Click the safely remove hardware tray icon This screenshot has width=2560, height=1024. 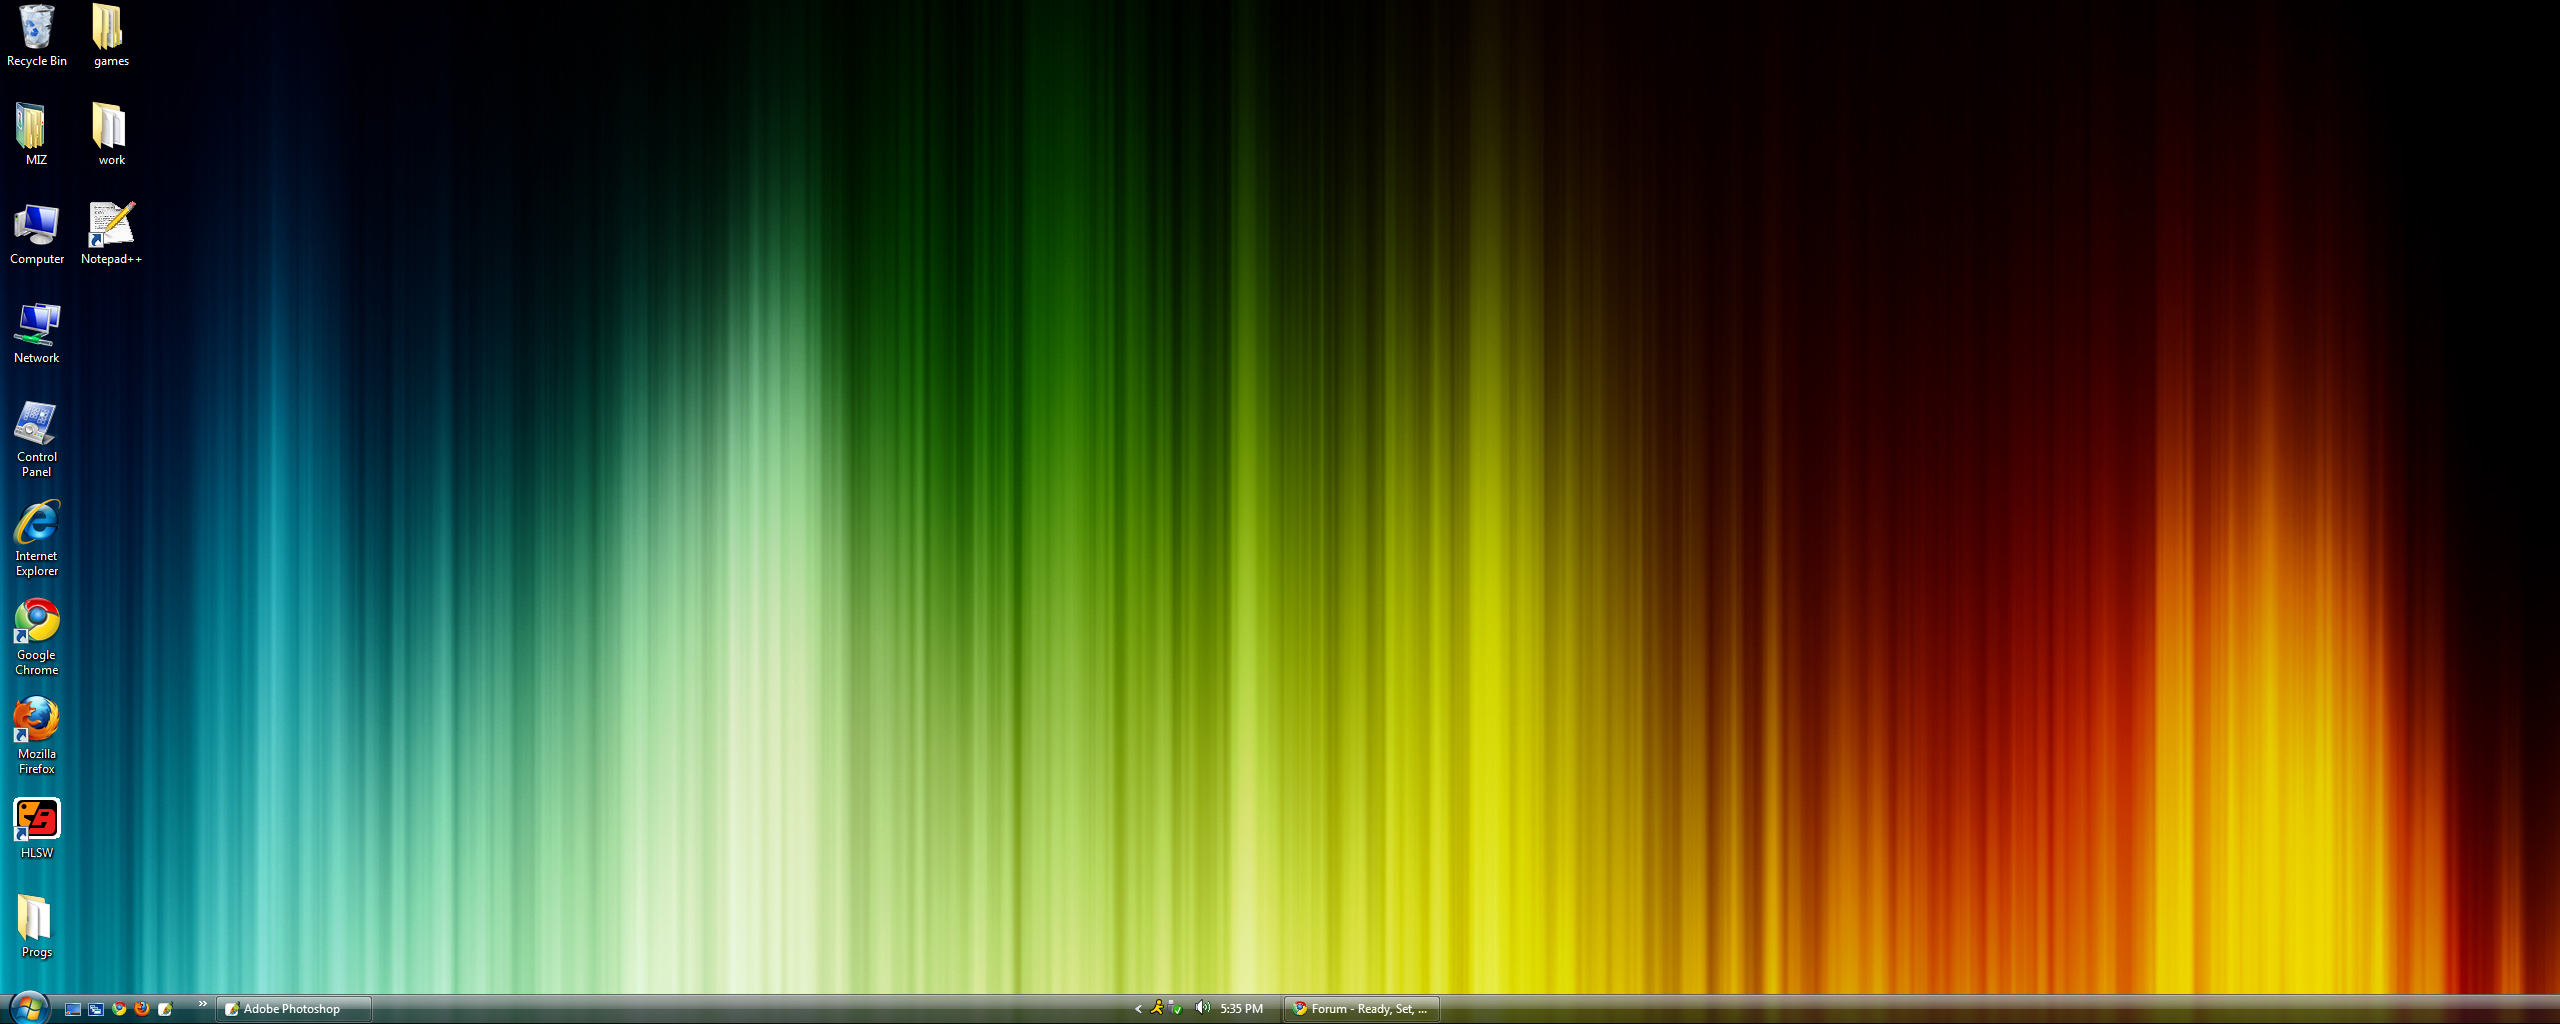tap(1176, 1008)
